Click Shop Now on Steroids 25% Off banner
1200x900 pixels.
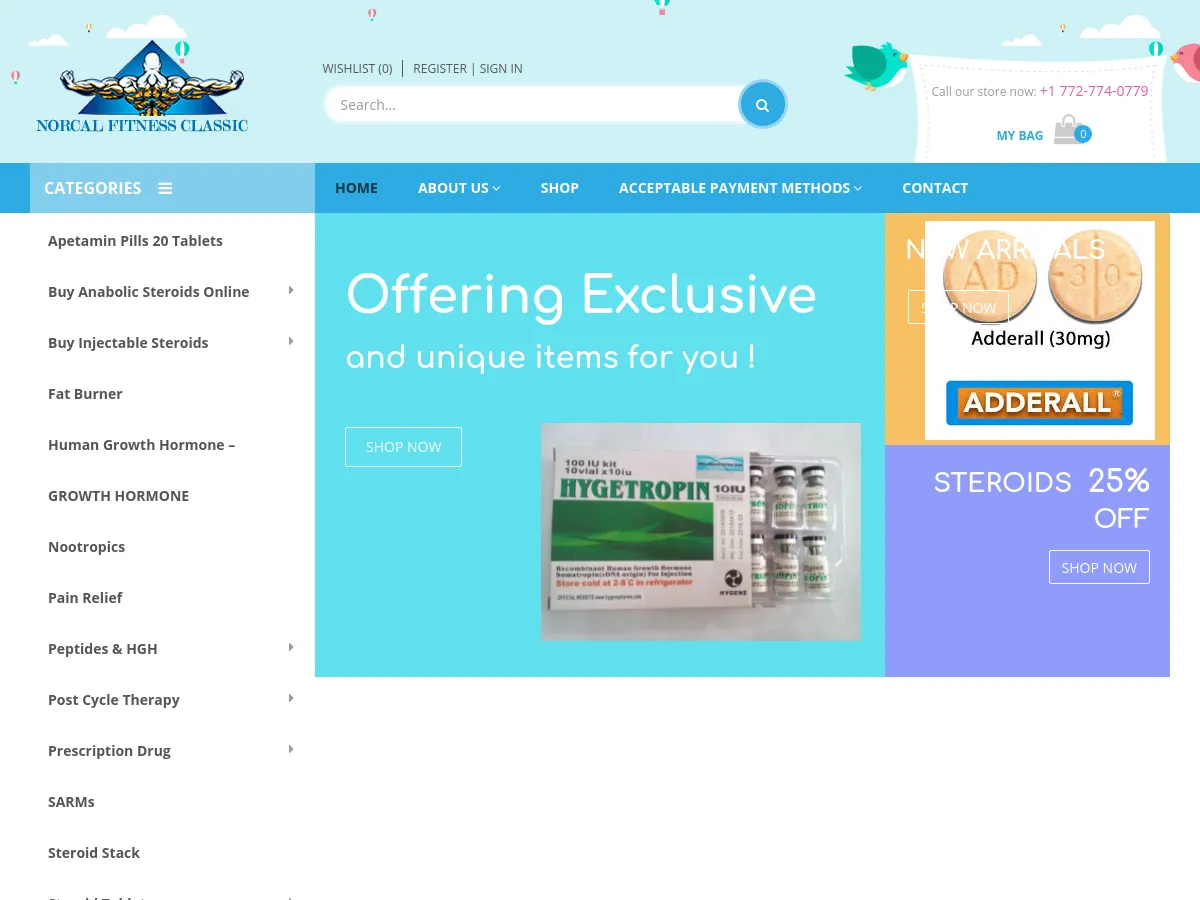coord(1099,567)
